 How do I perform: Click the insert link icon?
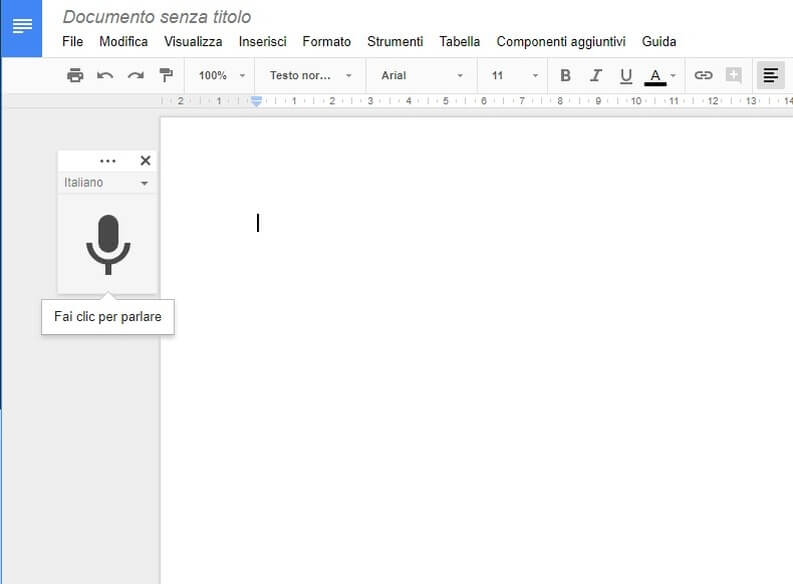click(703, 75)
